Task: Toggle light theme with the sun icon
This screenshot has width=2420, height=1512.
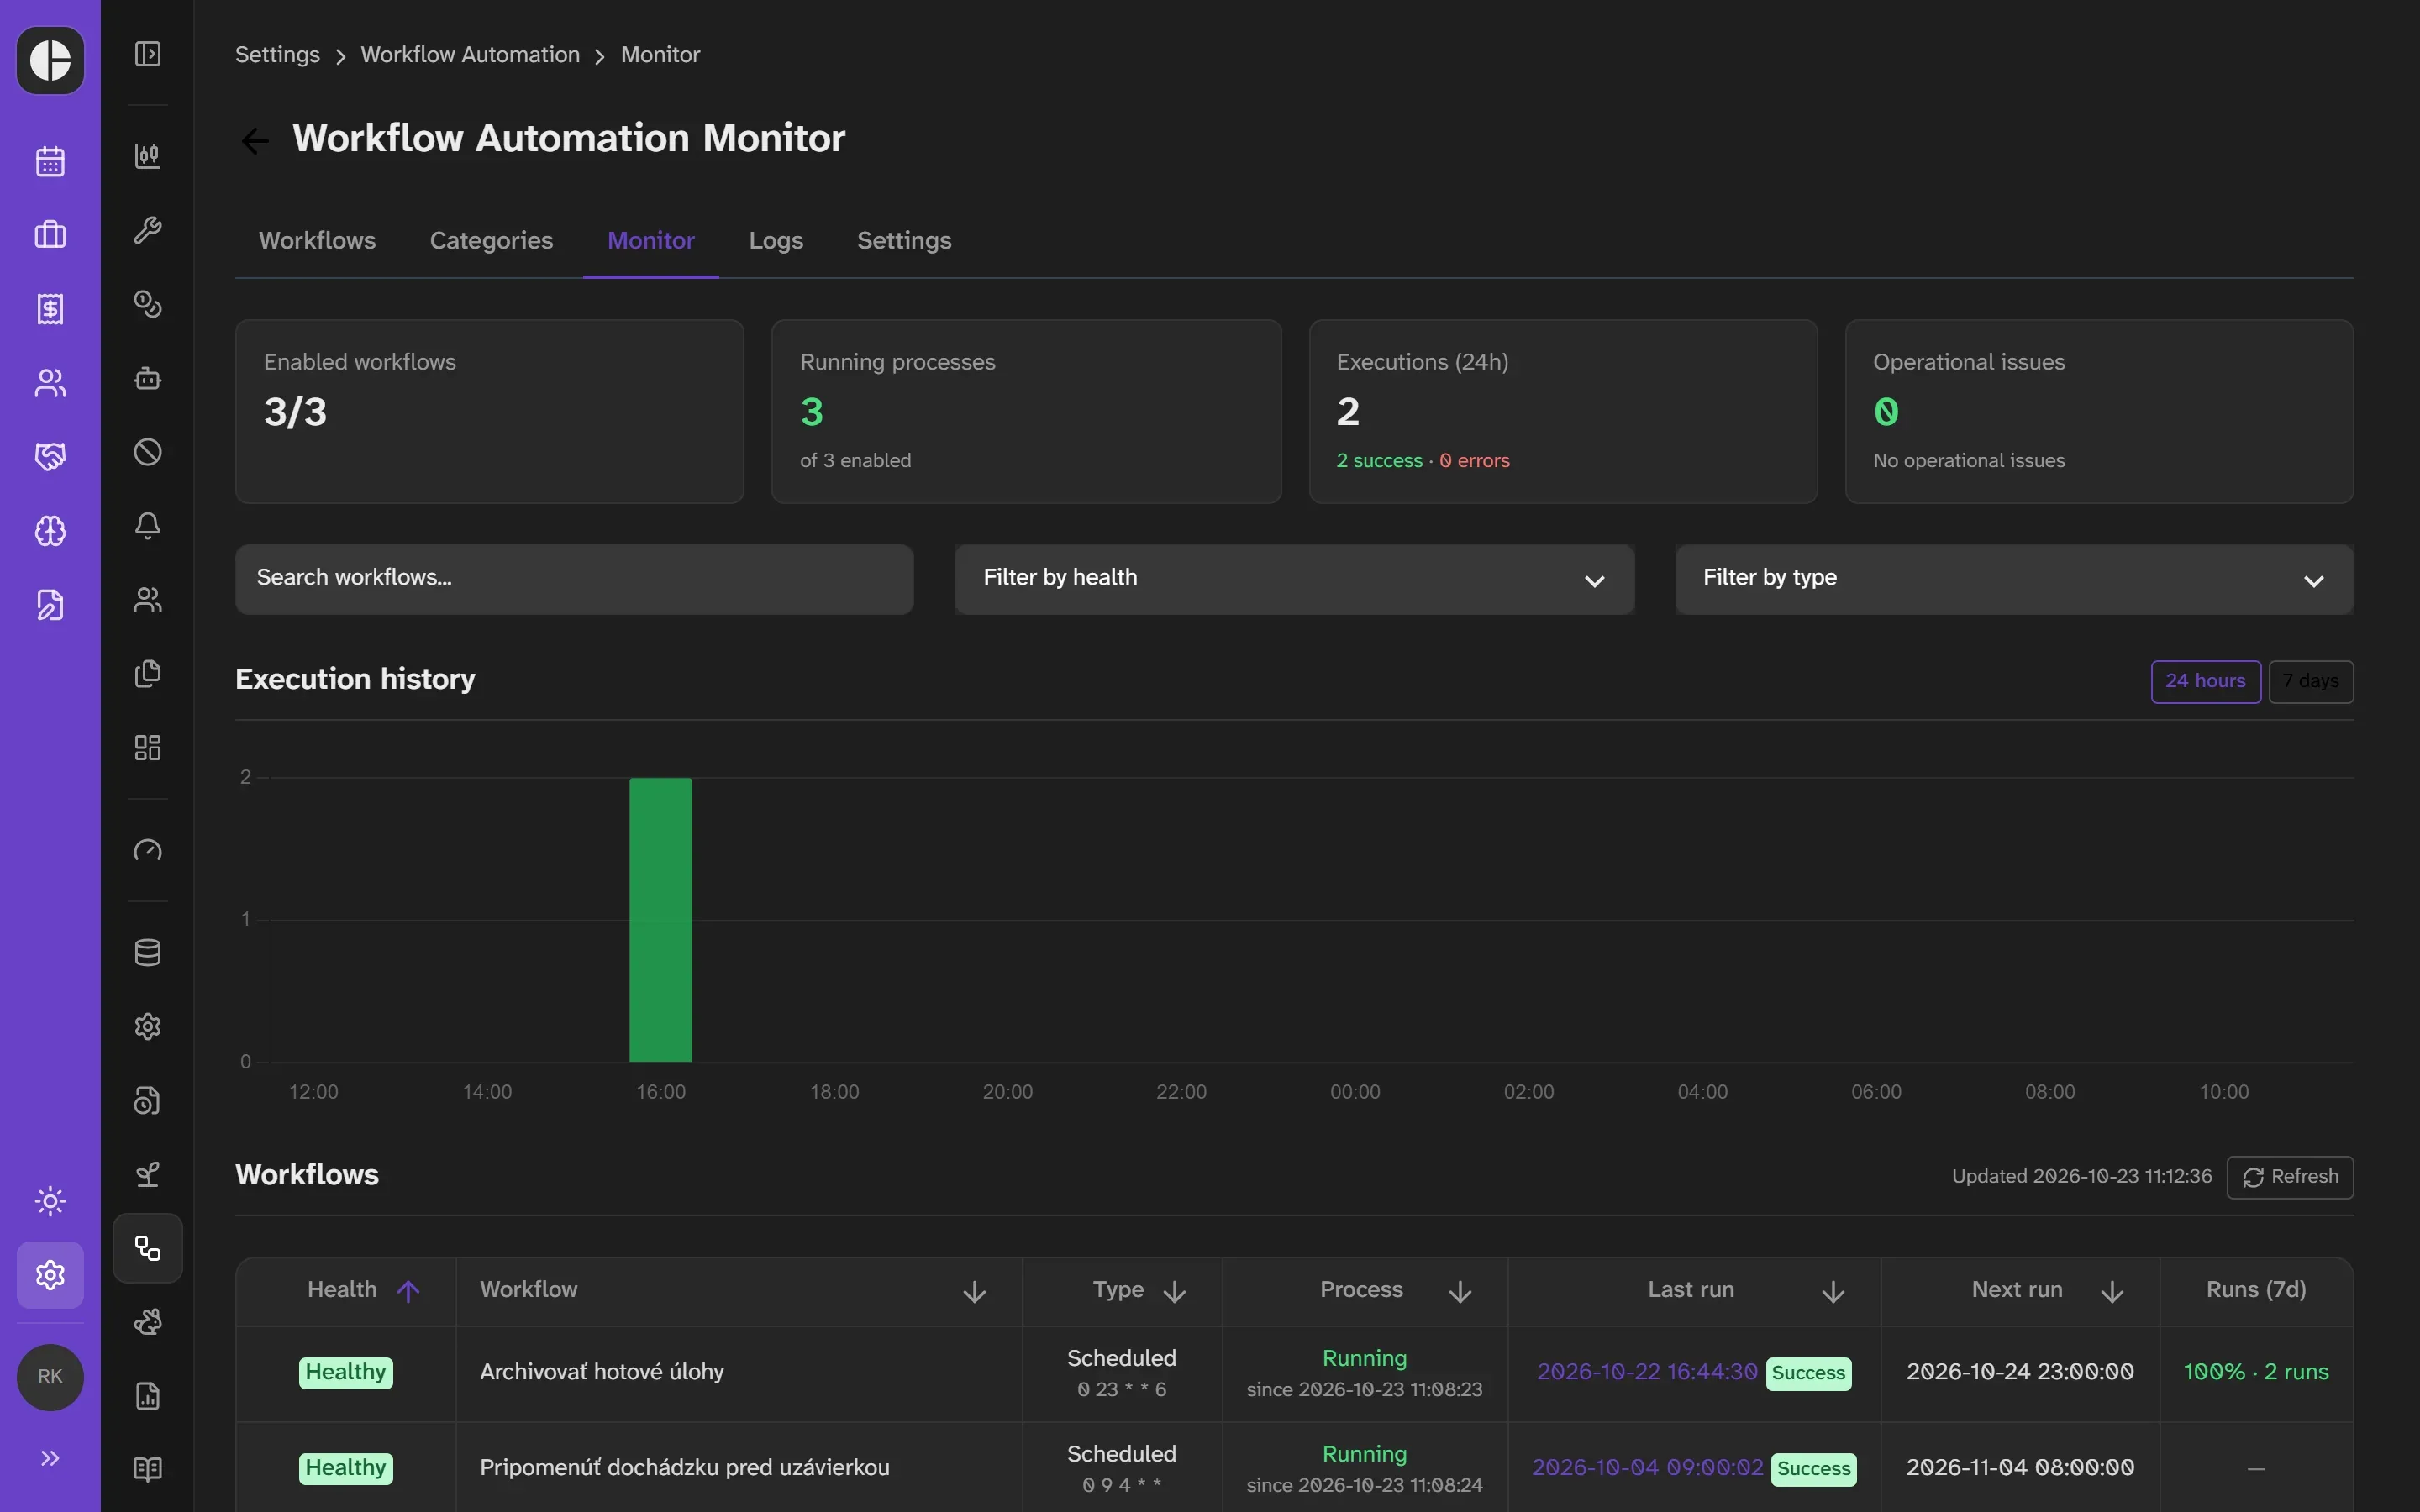Action: pyautogui.click(x=50, y=1201)
